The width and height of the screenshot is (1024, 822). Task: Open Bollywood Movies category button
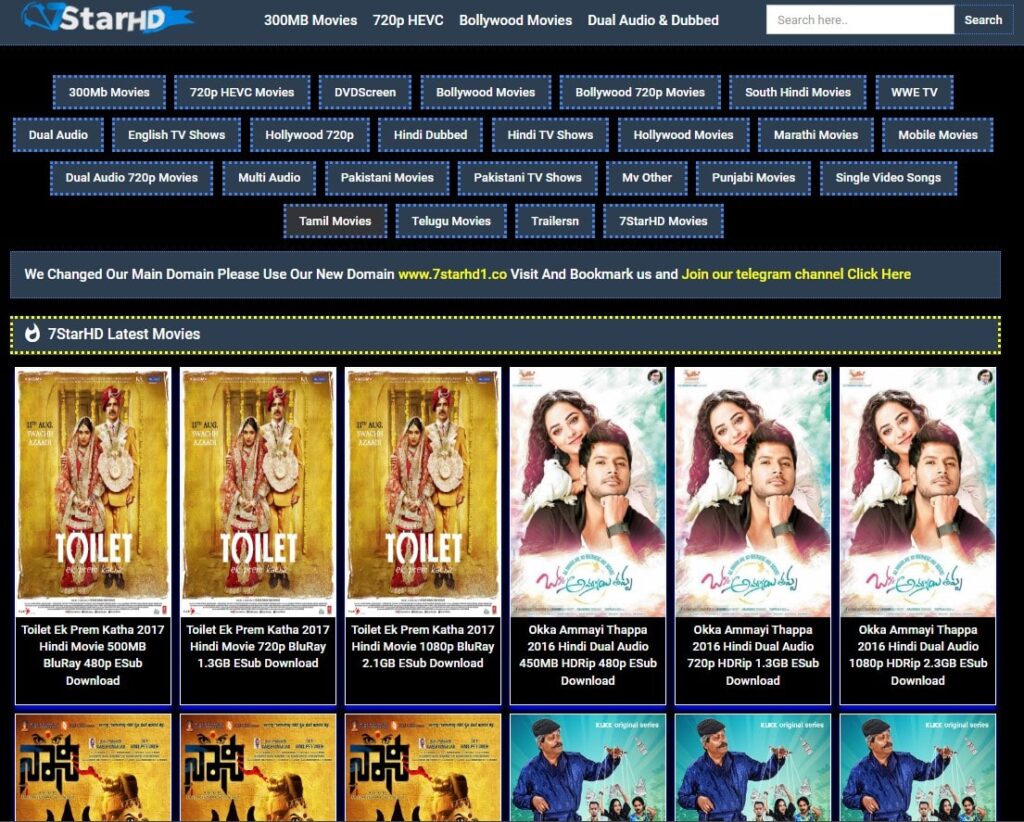485,92
